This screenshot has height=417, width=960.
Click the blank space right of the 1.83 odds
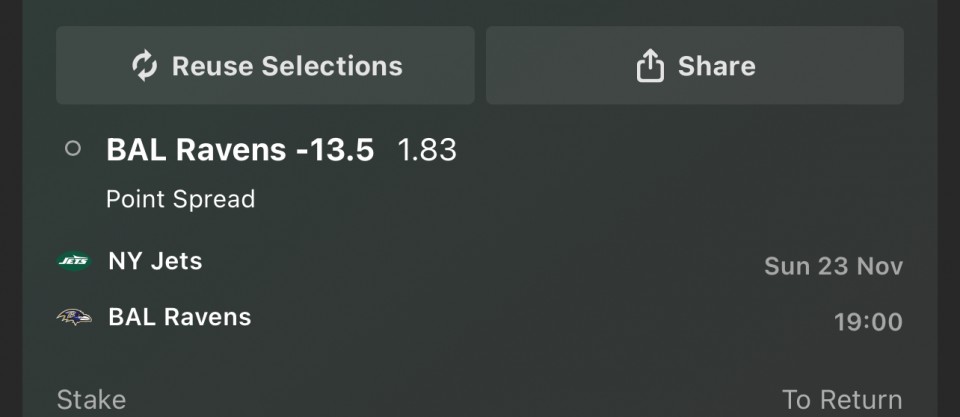coord(680,150)
